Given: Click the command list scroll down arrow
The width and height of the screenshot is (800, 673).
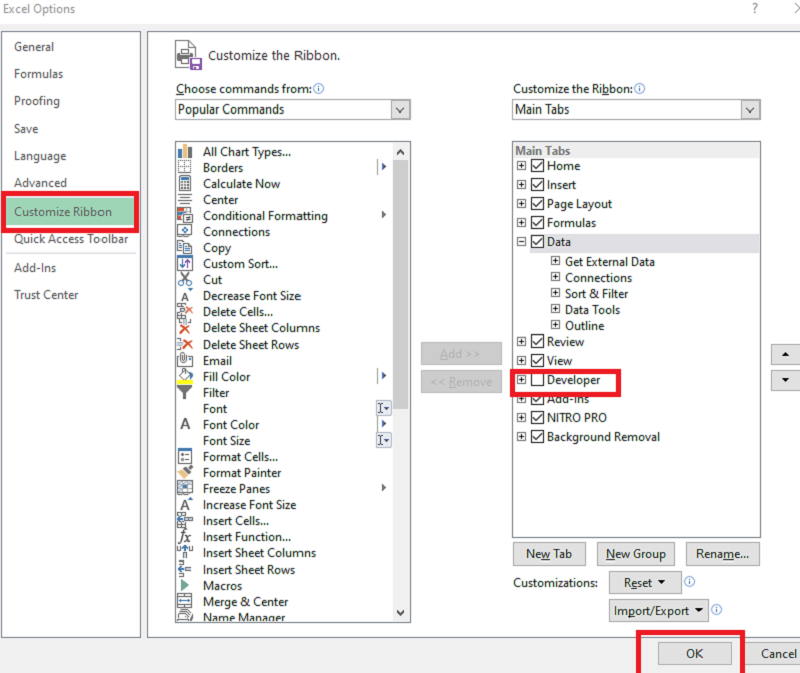Looking at the screenshot, I should 401,613.
